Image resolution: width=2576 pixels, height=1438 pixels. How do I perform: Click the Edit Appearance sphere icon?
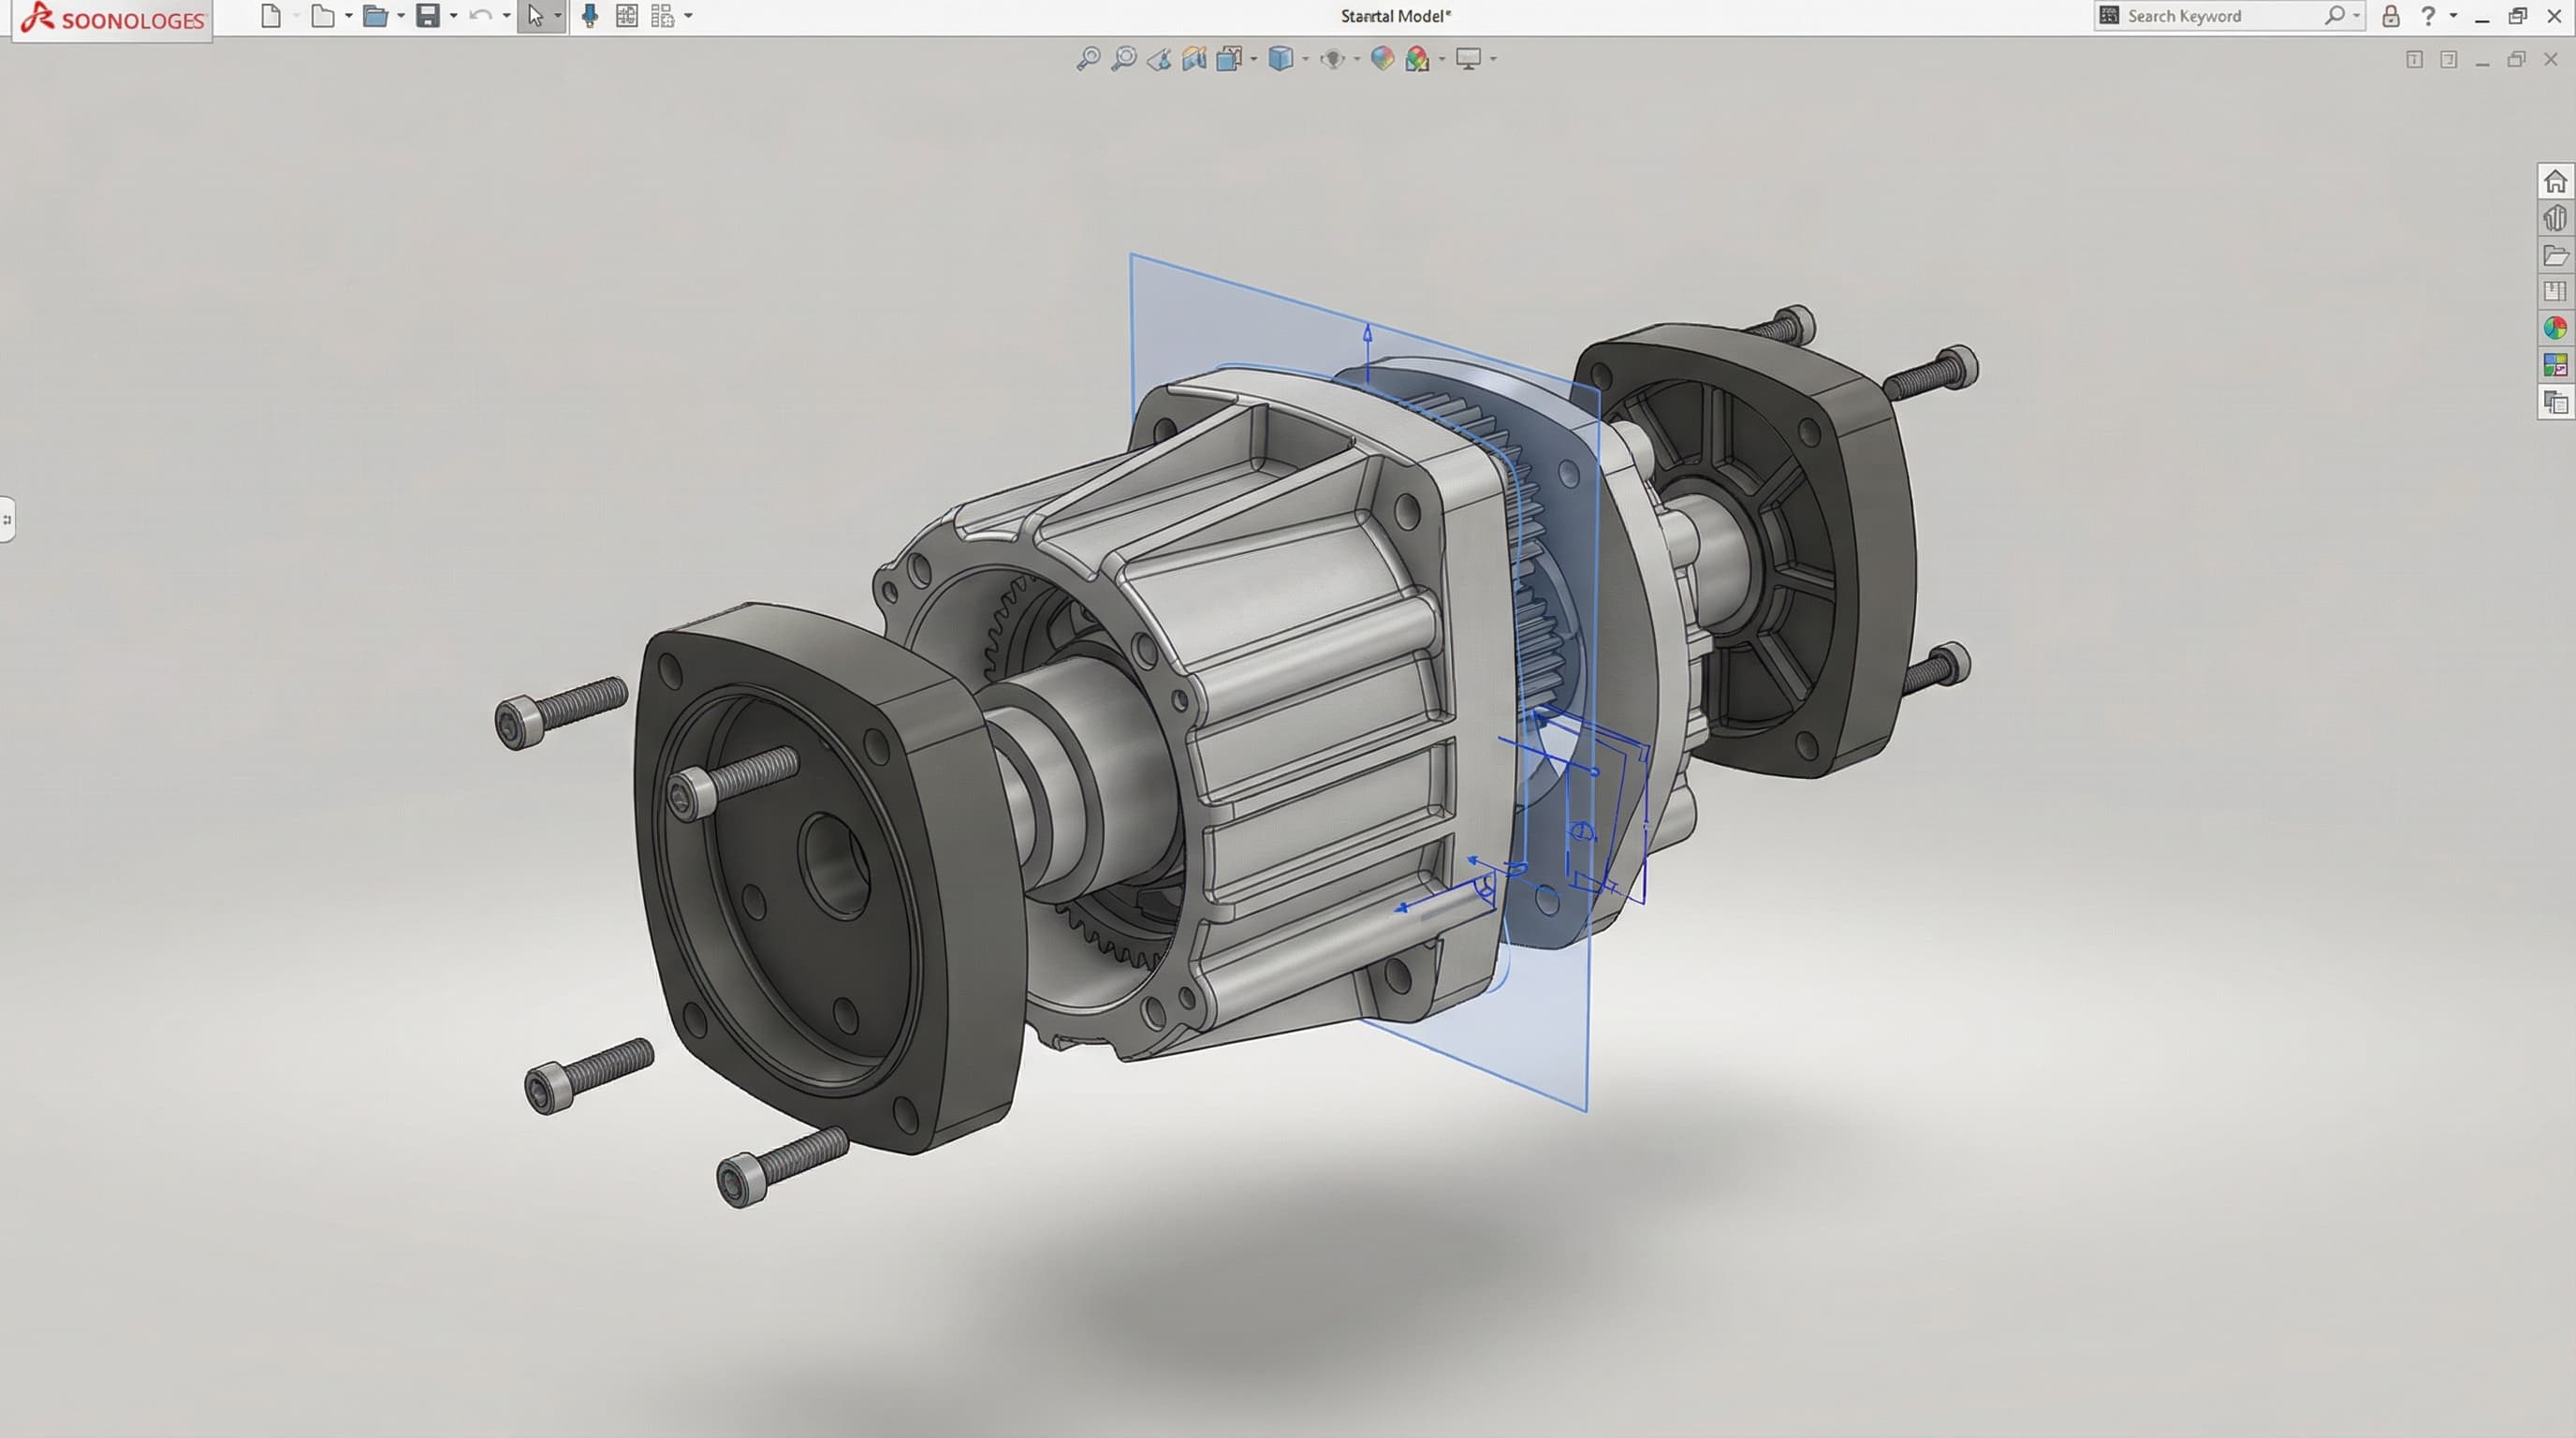1383,59
